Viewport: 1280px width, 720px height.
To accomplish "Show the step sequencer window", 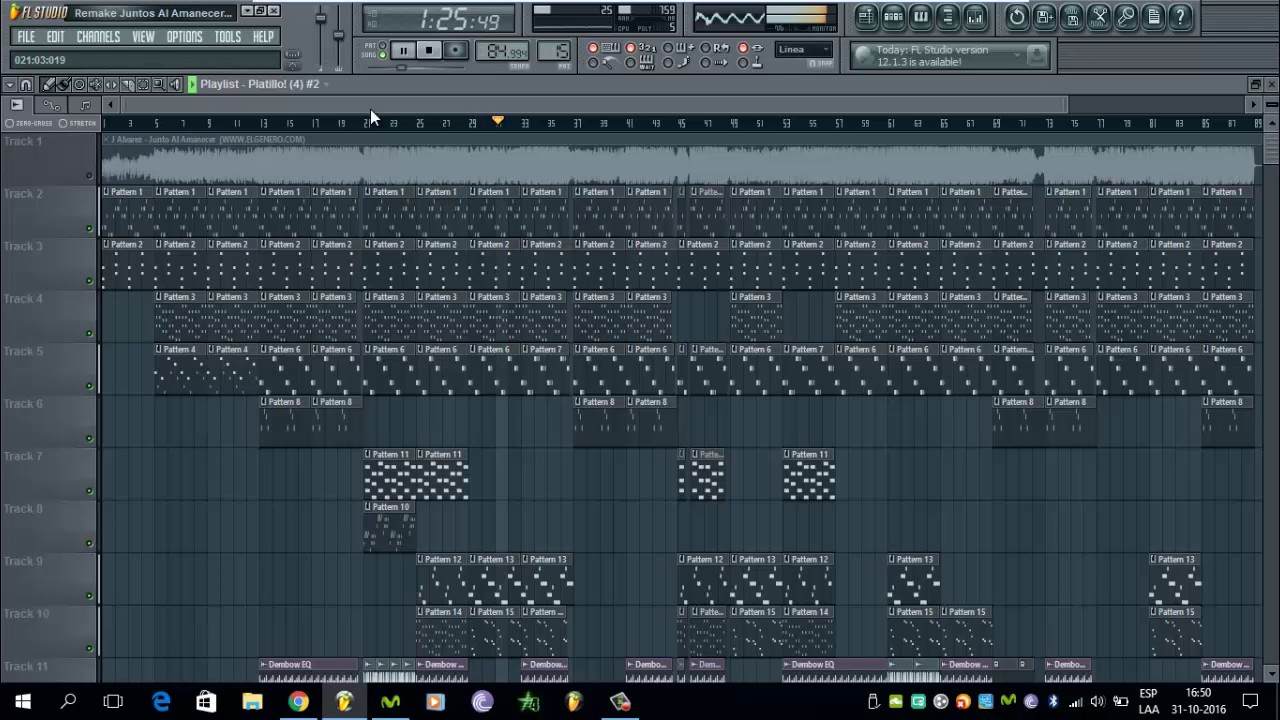I will [893, 17].
